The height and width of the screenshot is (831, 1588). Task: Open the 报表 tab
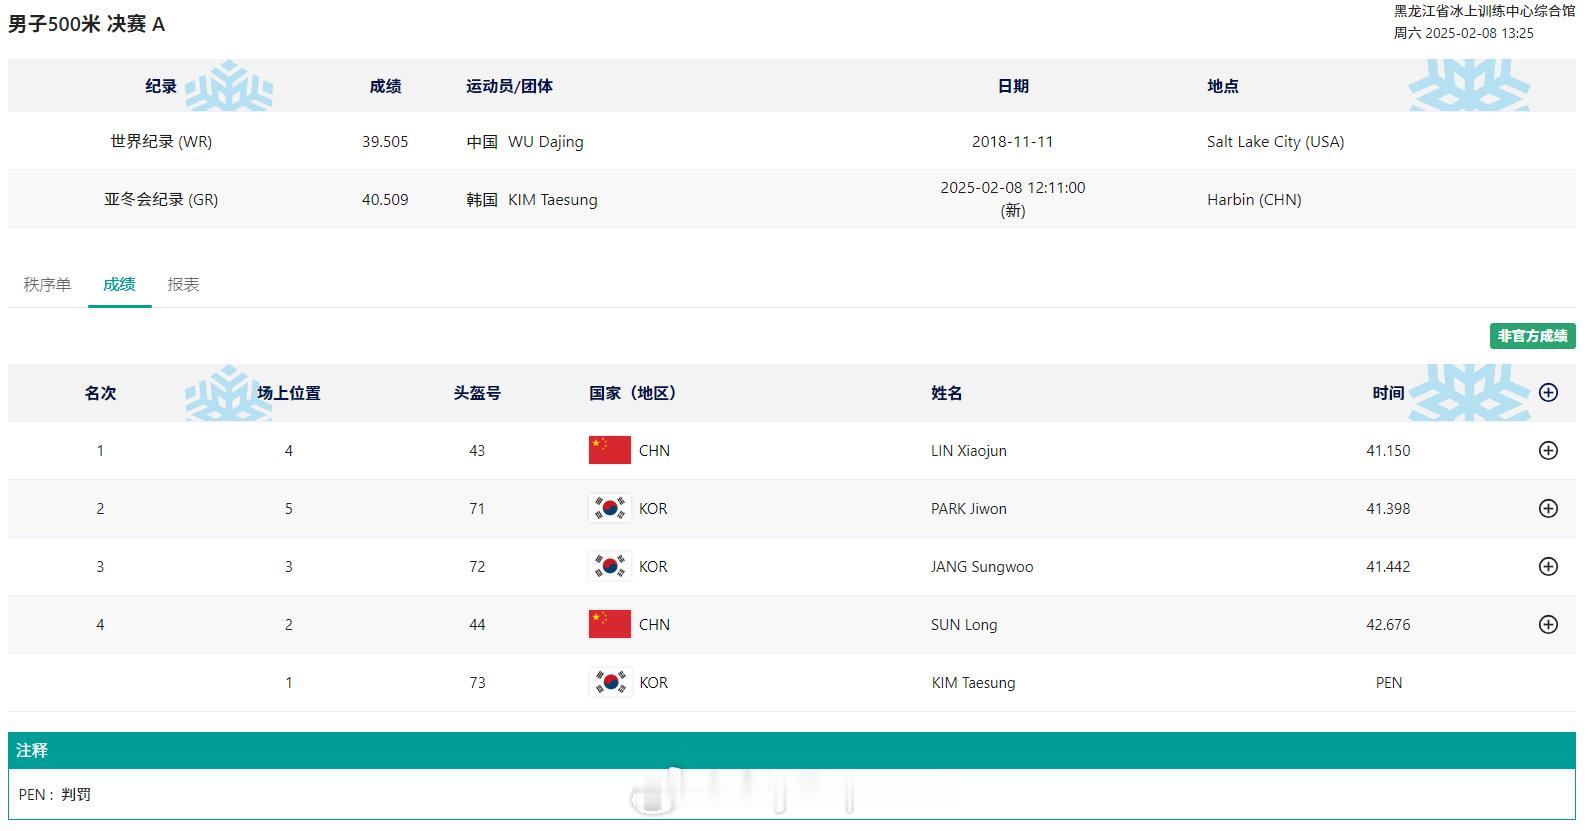point(184,285)
